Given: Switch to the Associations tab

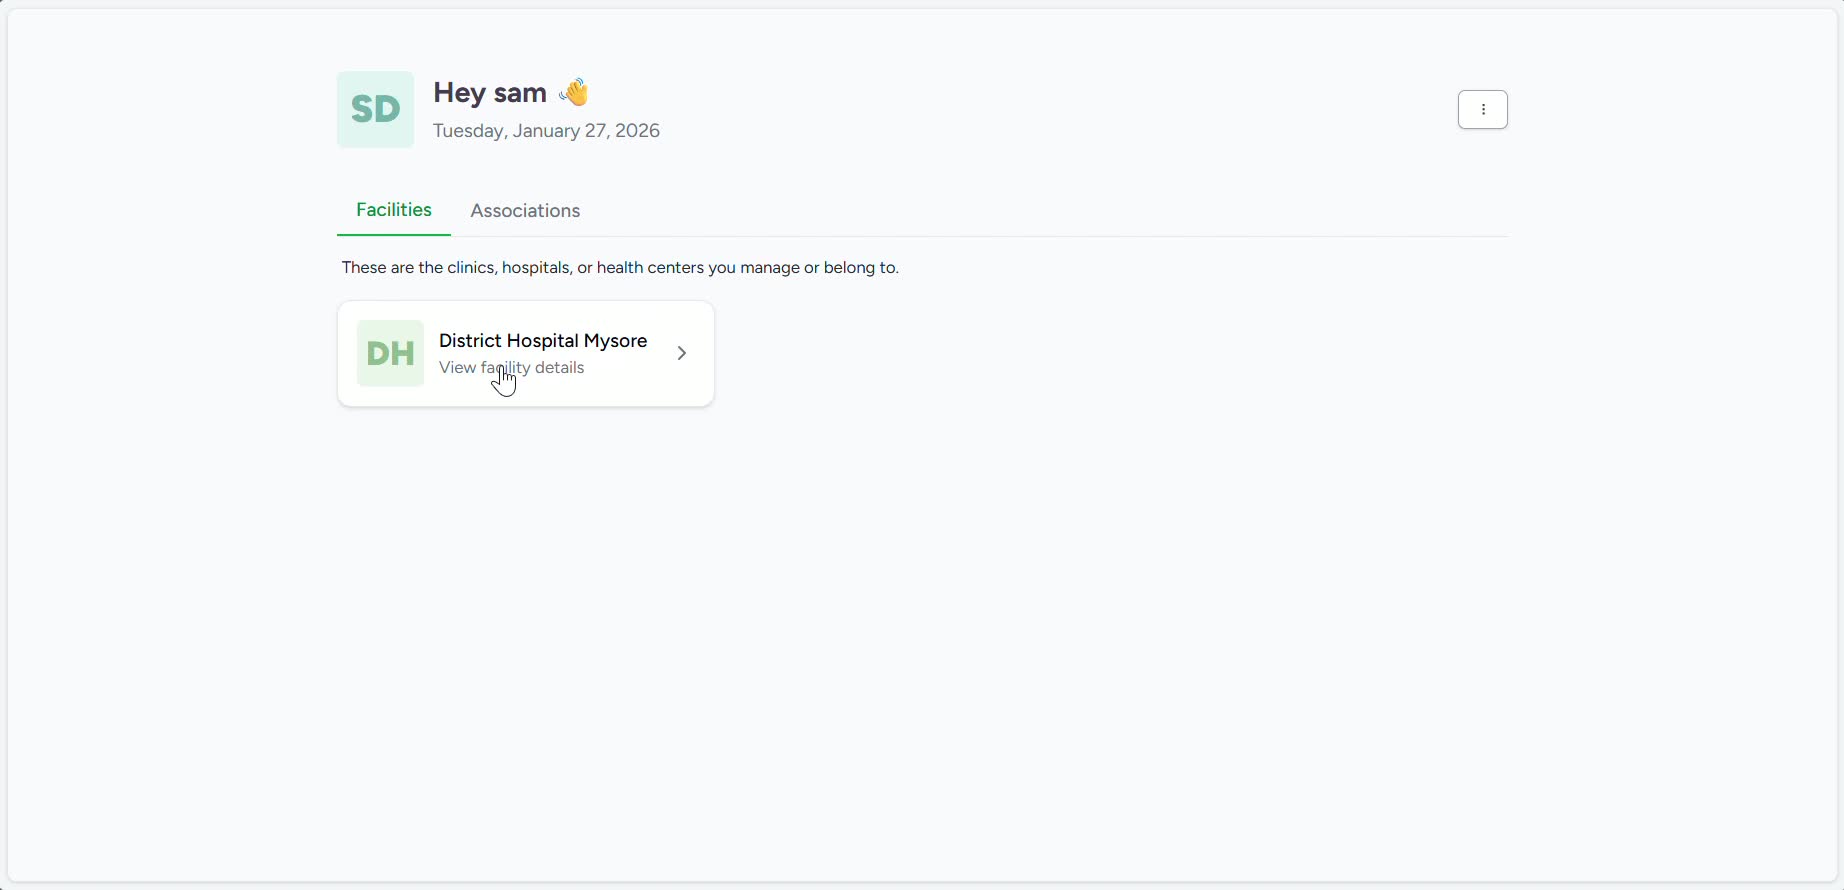Looking at the screenshot, I should pyautogui.click(x=525, y=211).
